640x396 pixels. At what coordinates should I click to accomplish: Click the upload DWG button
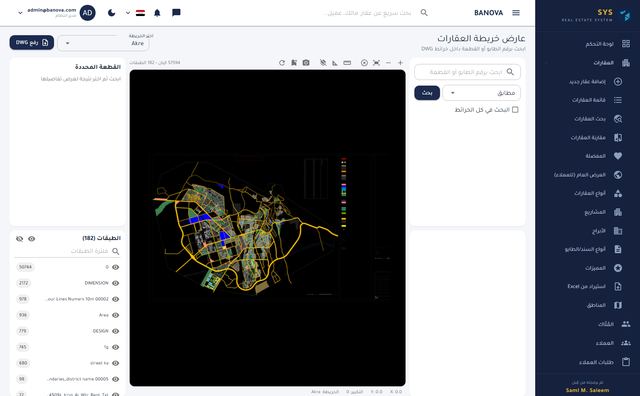32,42
